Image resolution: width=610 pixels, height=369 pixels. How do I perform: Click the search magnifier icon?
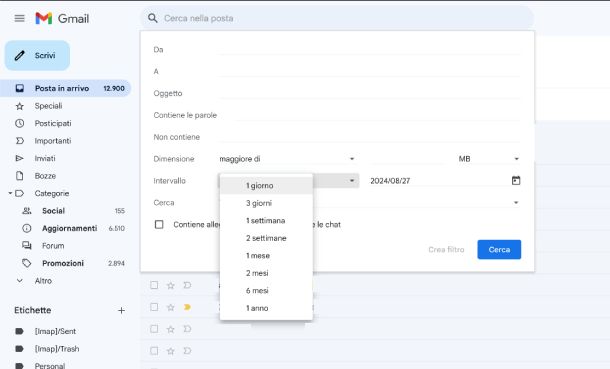click(x=153, y=18)
